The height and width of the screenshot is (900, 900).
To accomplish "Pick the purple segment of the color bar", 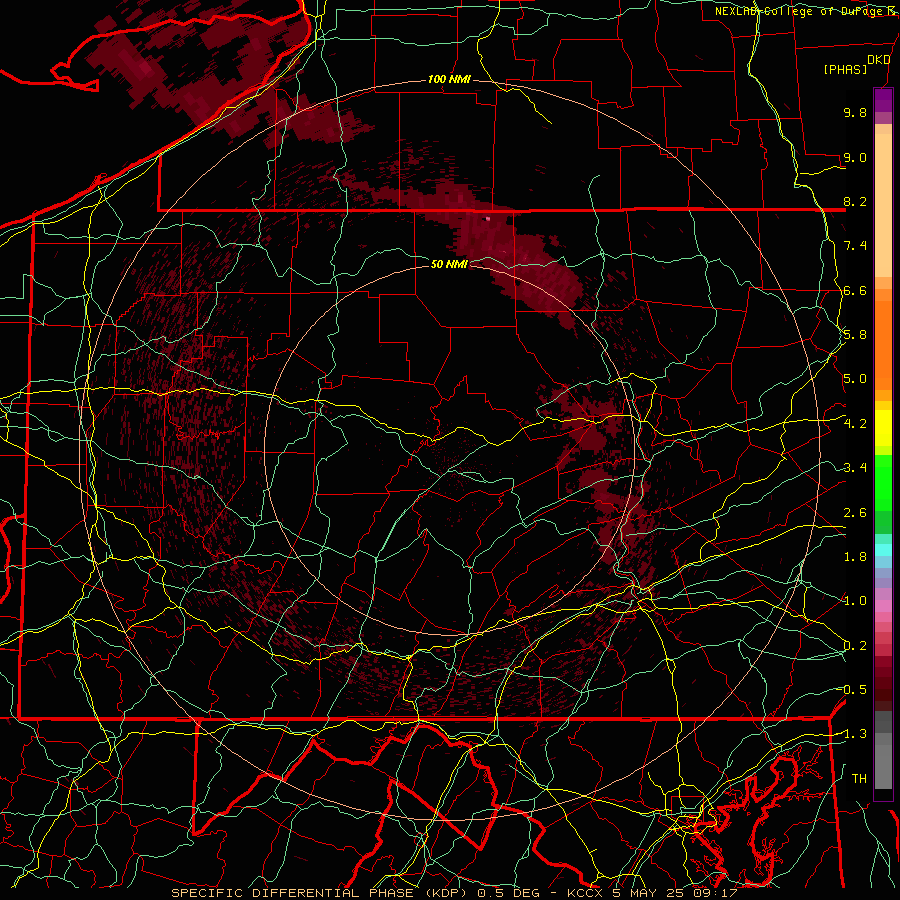I will pyautogui.click(x=883, y=100).
